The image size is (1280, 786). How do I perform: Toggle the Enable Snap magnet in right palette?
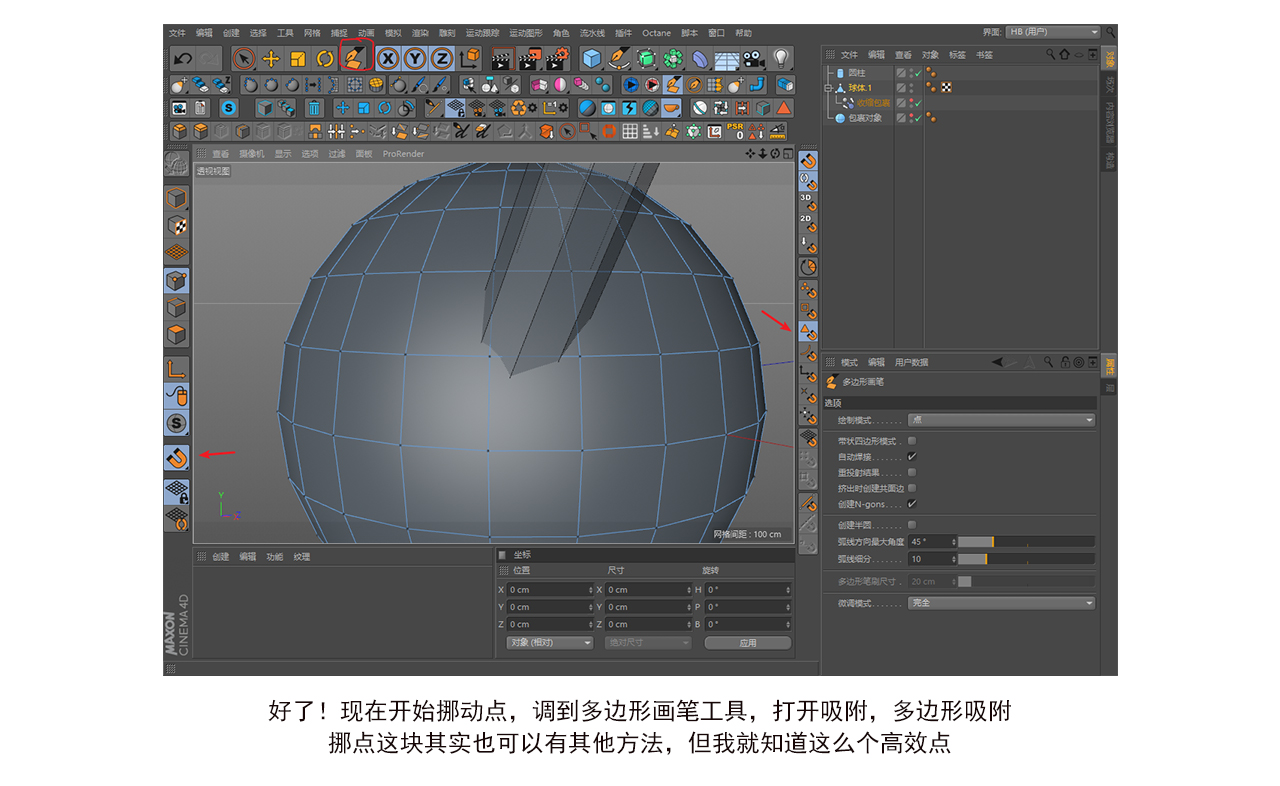click(808, 160)
